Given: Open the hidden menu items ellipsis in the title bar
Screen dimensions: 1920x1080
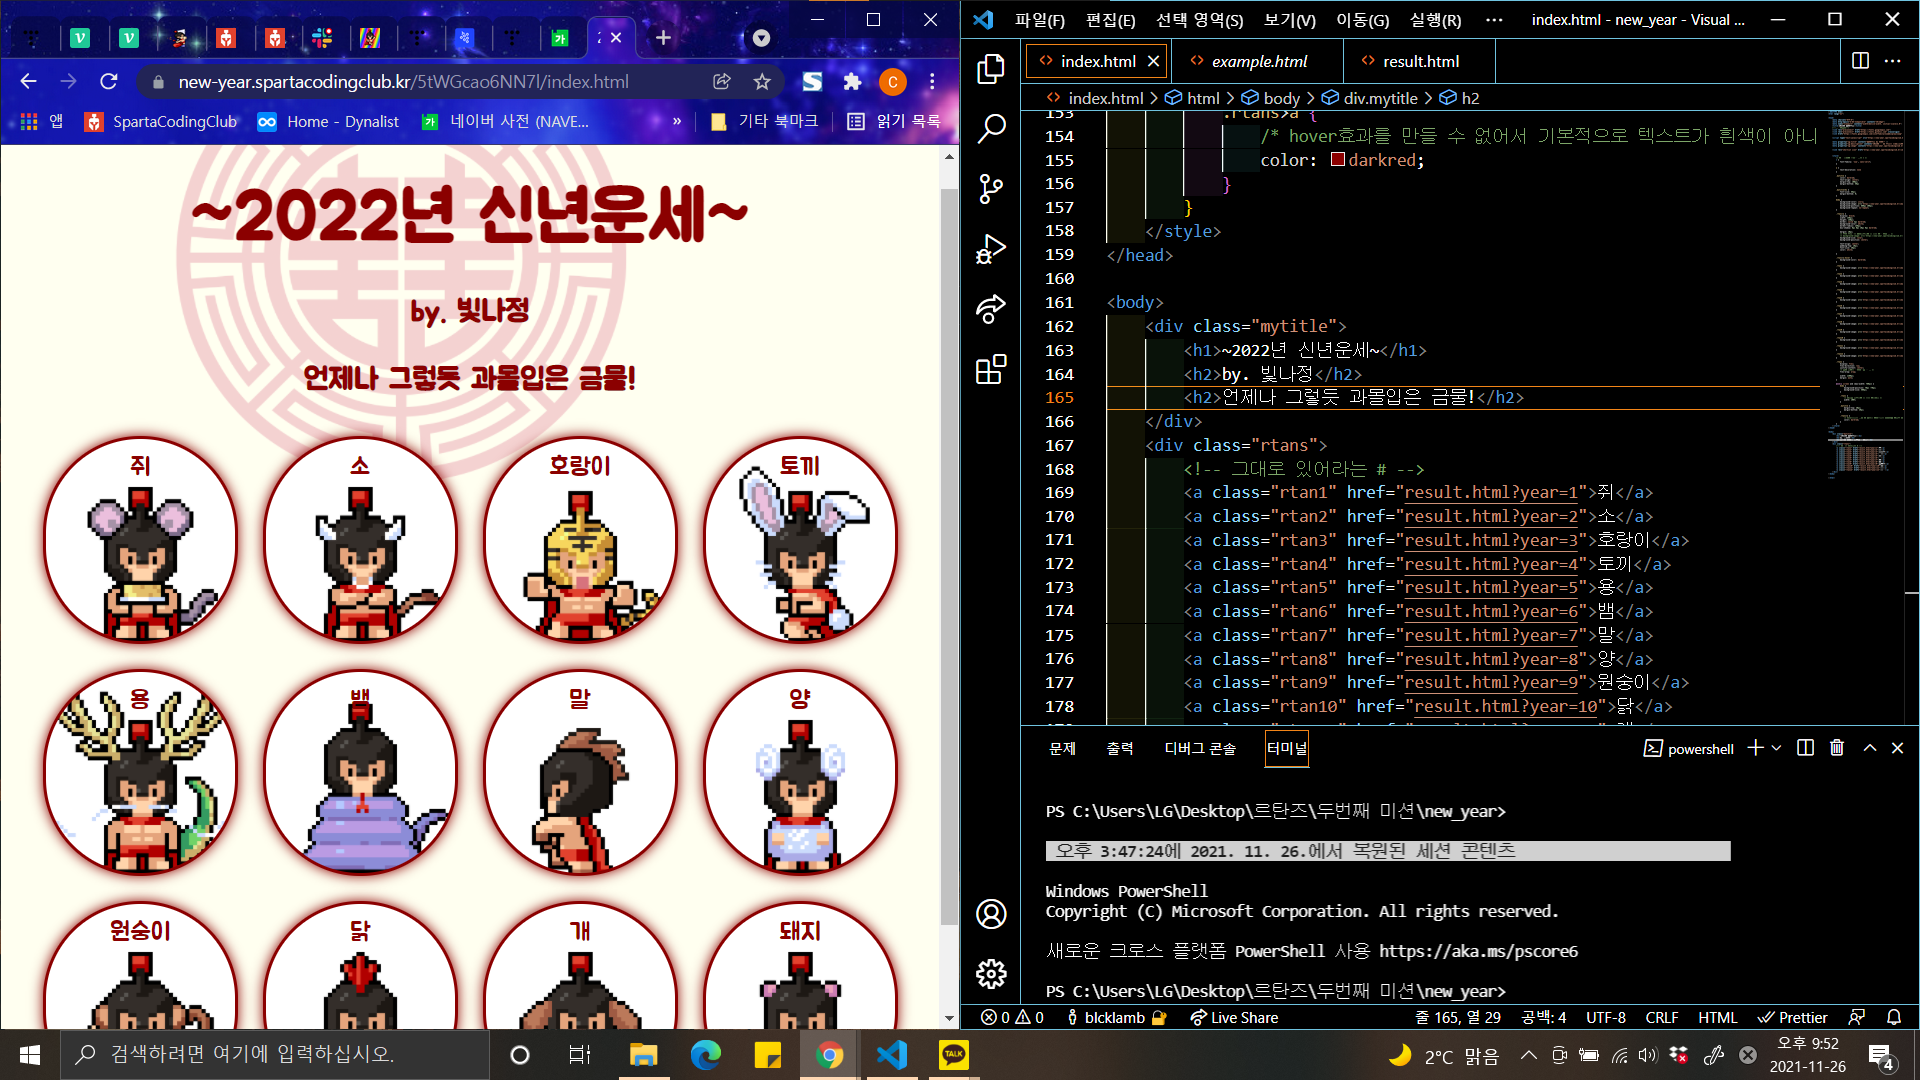Looking at the screenshot, I should pyautogui.click(x=1494, y=20).
